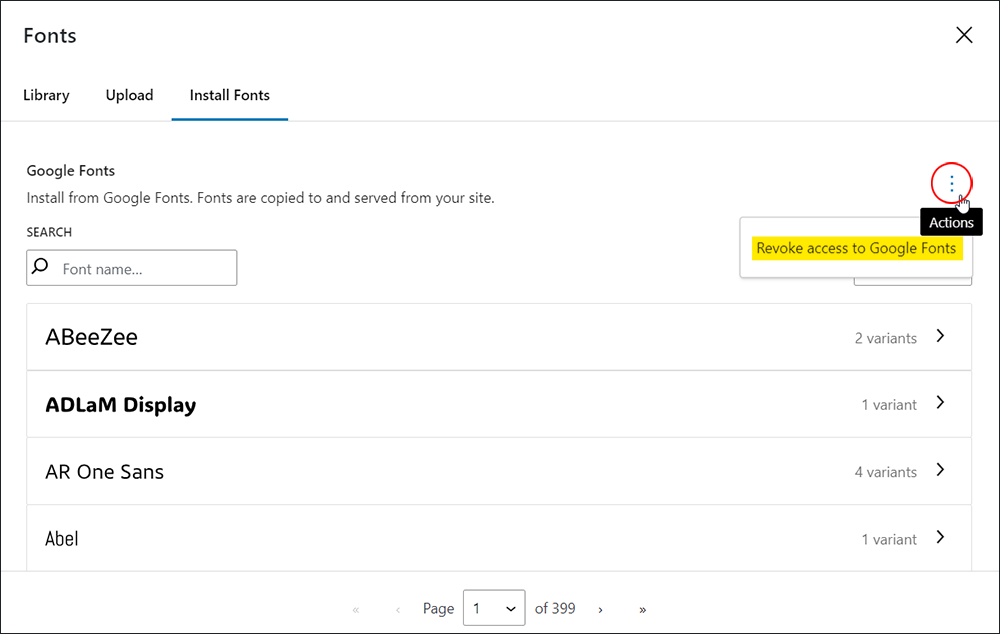Viewport: 1000px width, 634px height.
Task: Open the ABeeZee font family
Action: 499,337
